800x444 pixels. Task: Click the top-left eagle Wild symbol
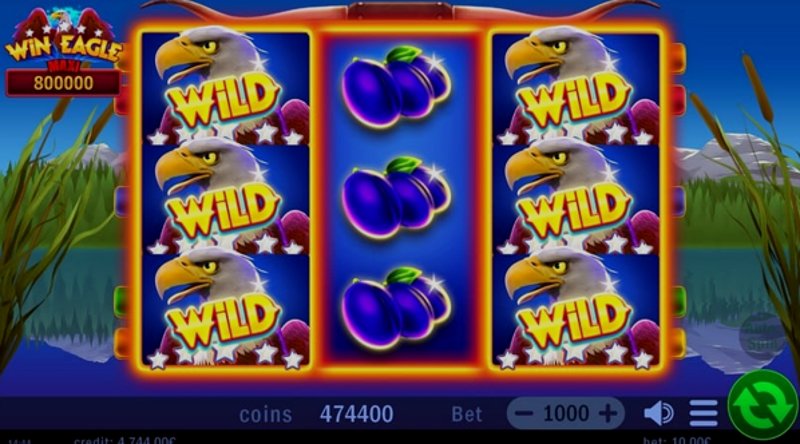226,87
